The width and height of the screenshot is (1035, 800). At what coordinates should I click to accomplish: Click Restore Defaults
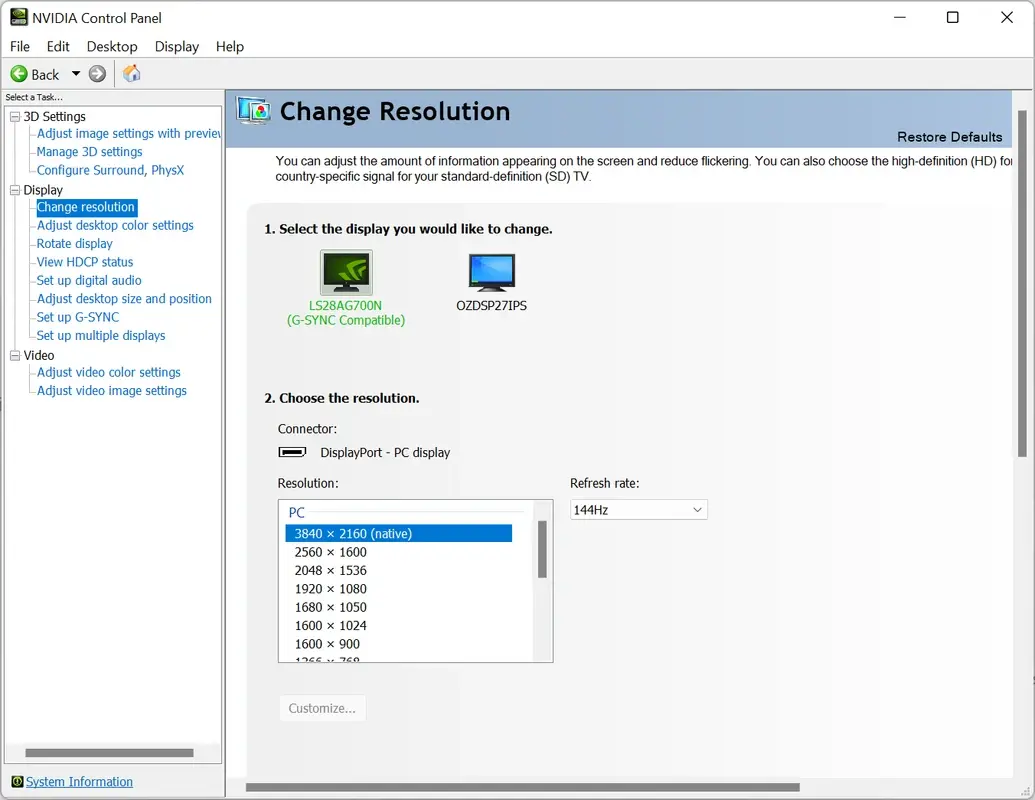(949, 136)
